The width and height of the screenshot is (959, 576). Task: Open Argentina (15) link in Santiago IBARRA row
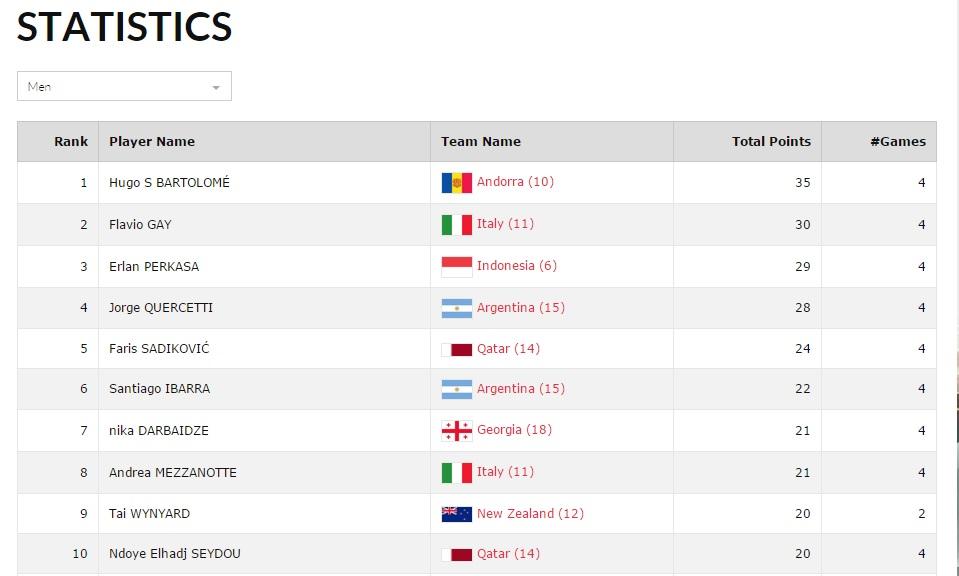click(x=520, y=388)
